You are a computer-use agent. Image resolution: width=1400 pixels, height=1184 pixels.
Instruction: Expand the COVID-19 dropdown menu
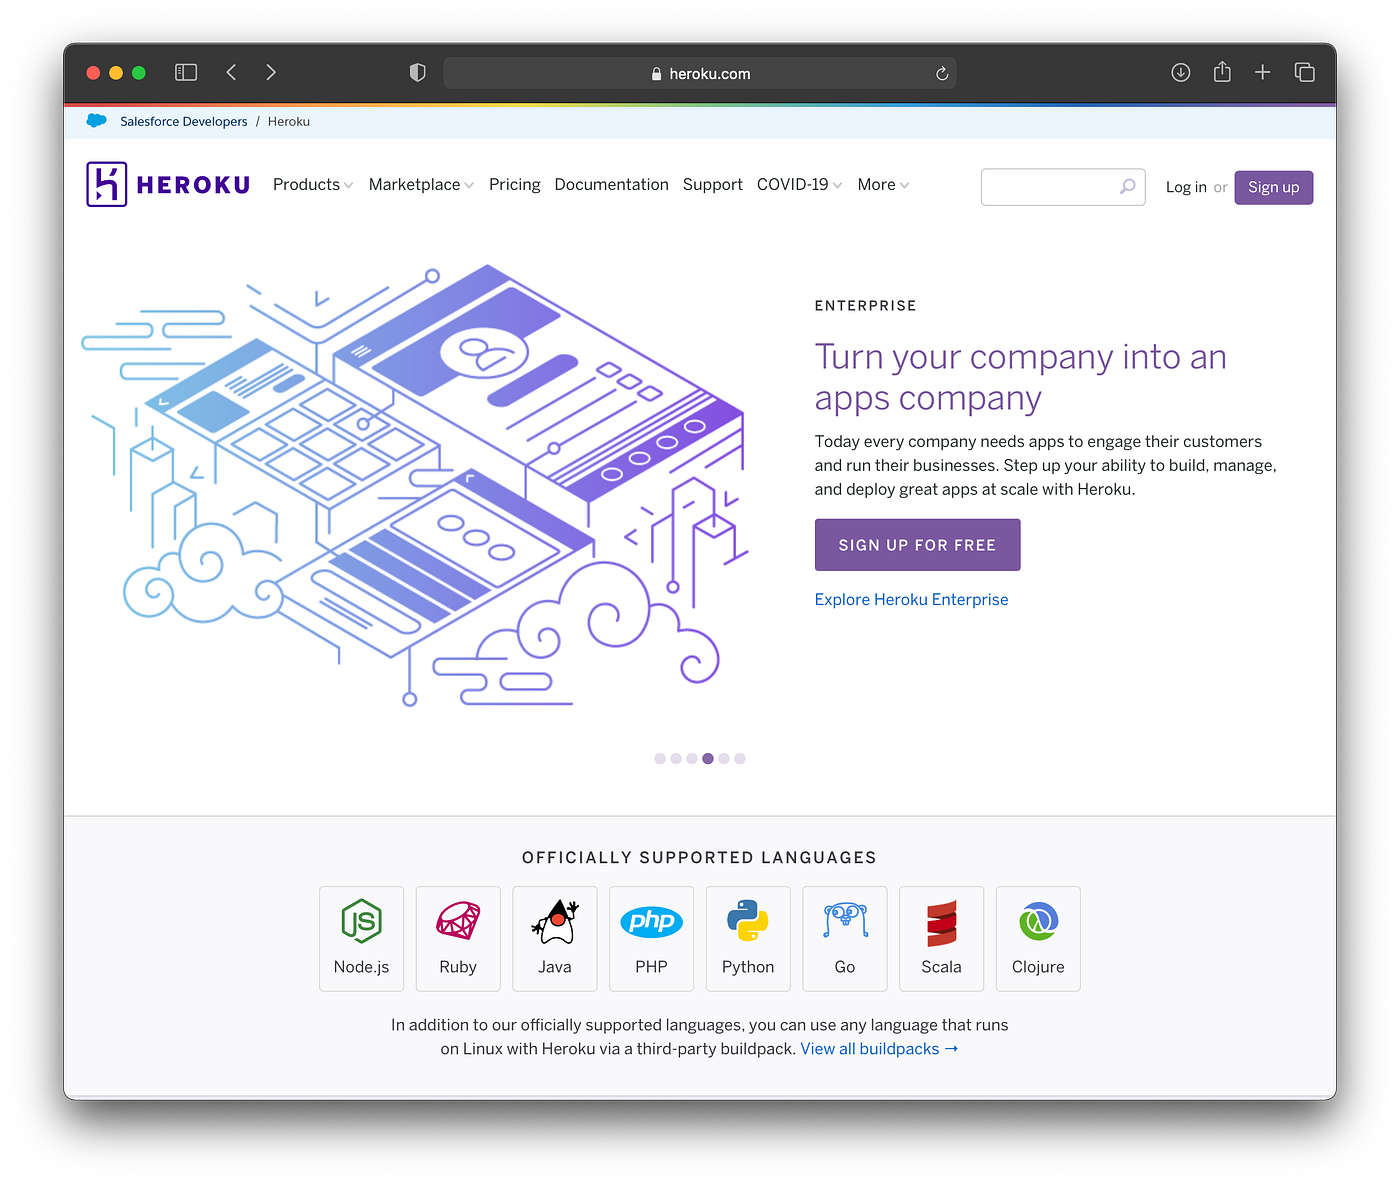tap(800, 185)
